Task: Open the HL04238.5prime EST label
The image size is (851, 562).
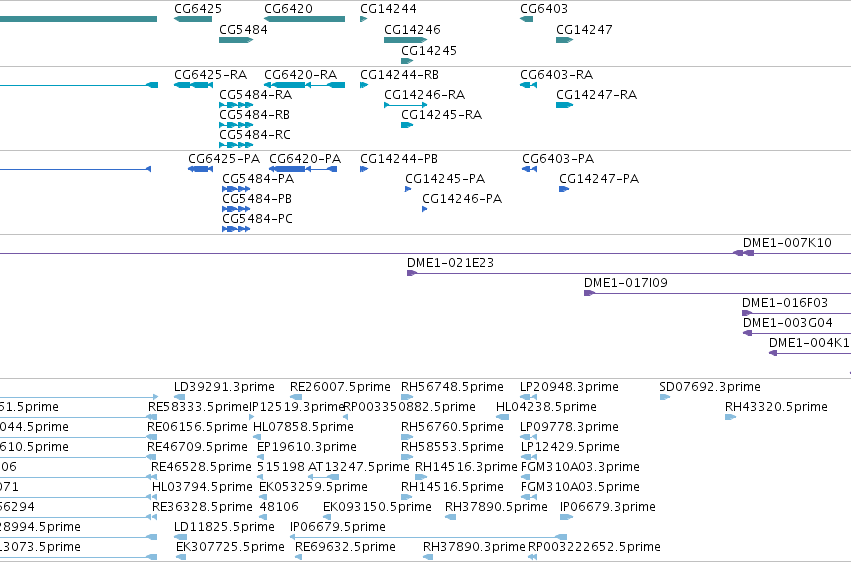Action: tap(546, 407)
